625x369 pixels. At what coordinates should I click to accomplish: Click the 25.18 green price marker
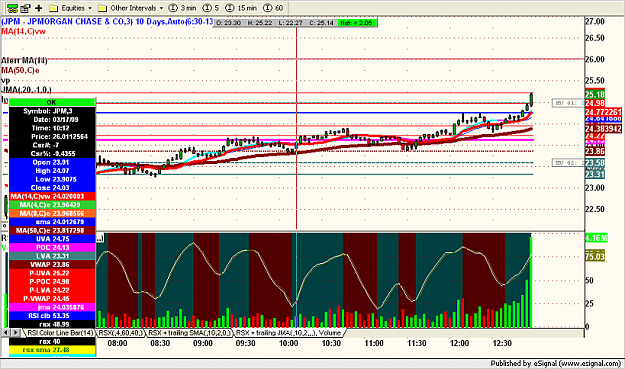(x=595, y=95)
